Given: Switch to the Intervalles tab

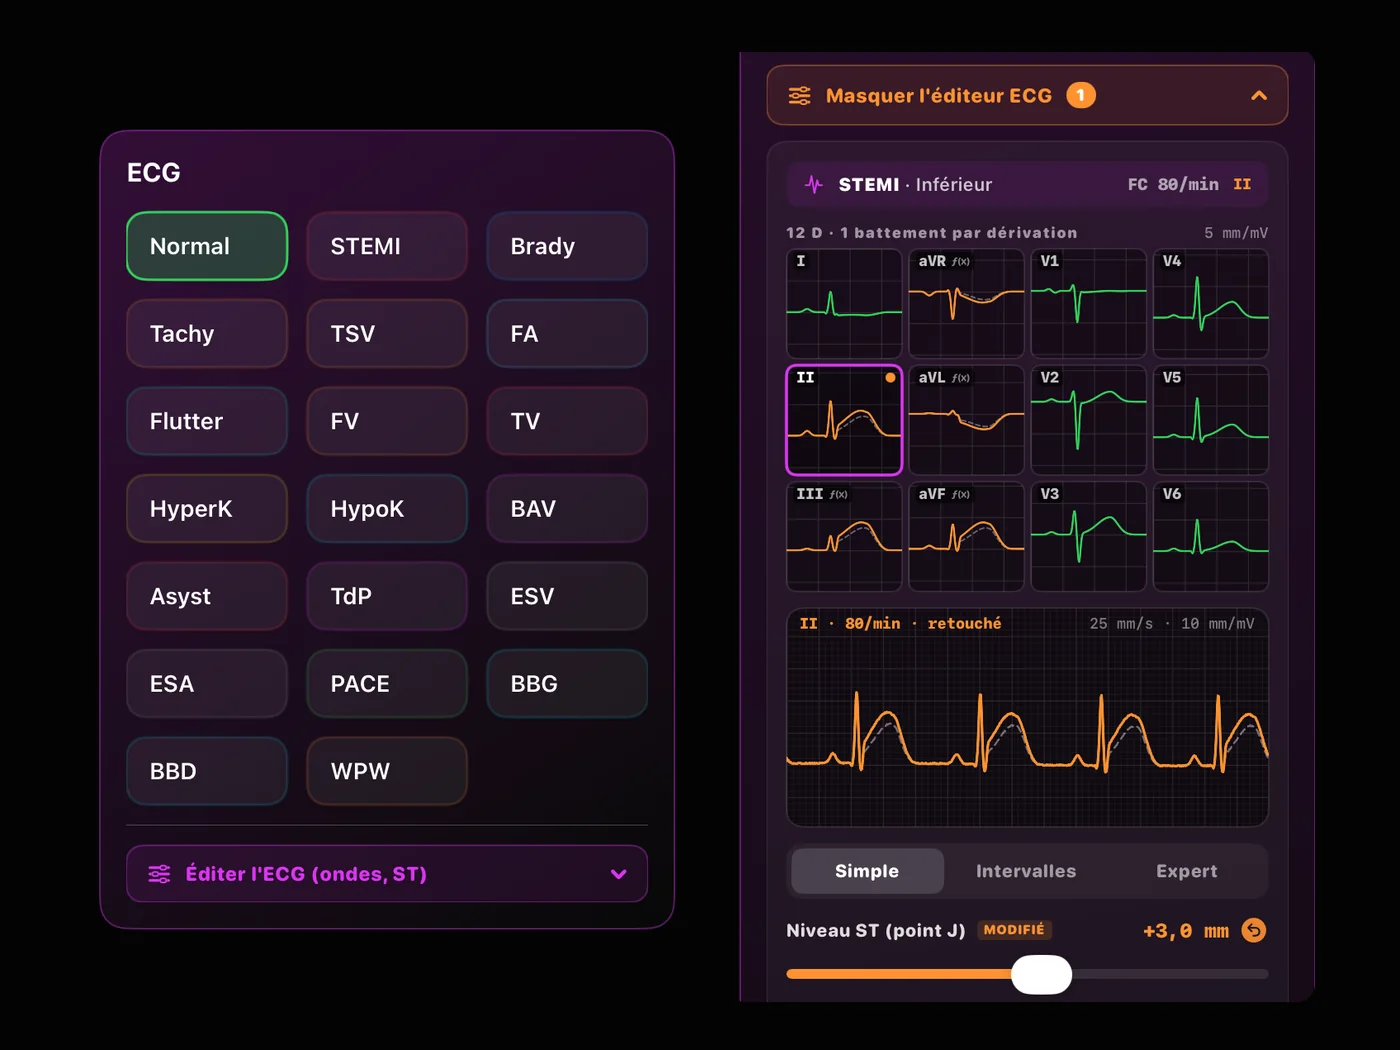Looking at the screenshot, I should point(1026,871).
